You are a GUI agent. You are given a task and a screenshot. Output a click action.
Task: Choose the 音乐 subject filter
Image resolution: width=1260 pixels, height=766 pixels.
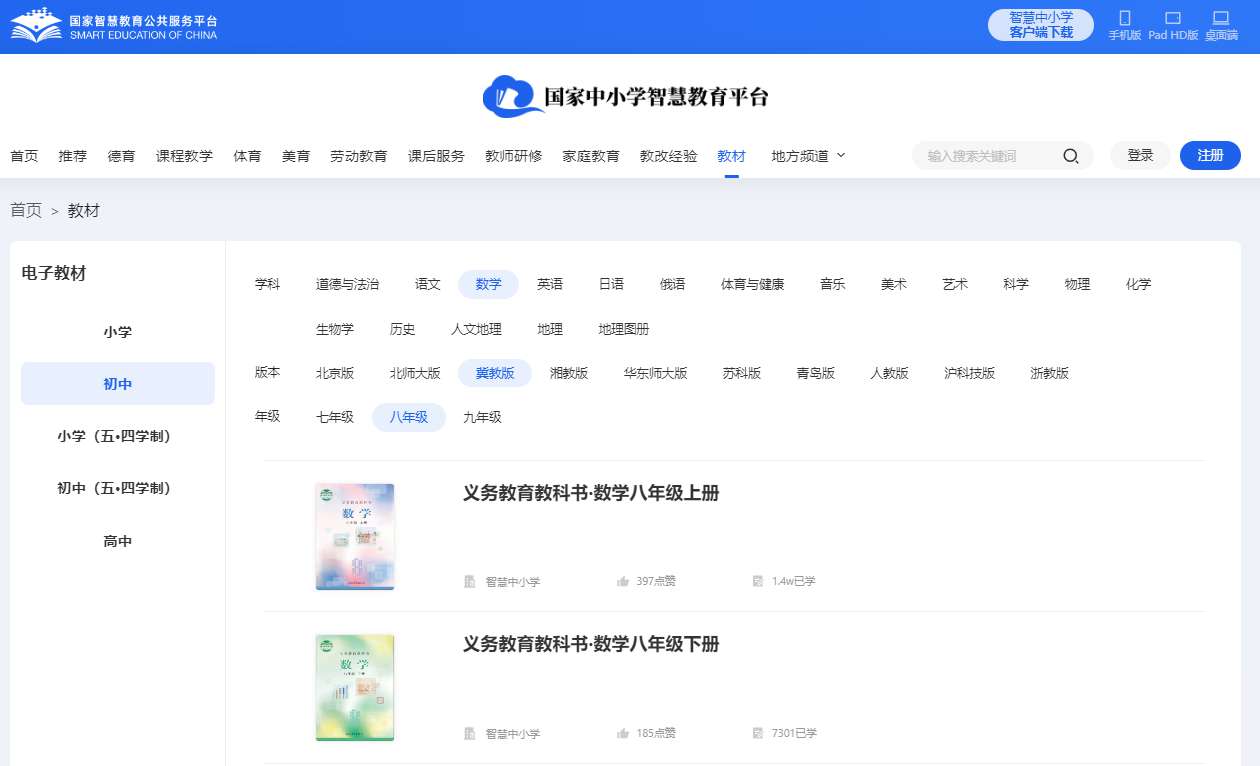[832, 284]
